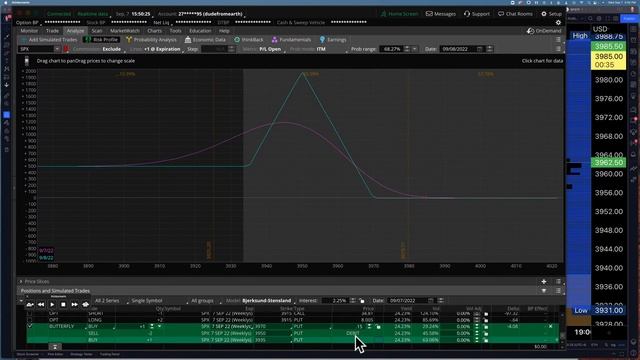Adjust Prob range 68.27% stepper
The height and width of the screenshot is (360, 640).
[x=407, y=49]
